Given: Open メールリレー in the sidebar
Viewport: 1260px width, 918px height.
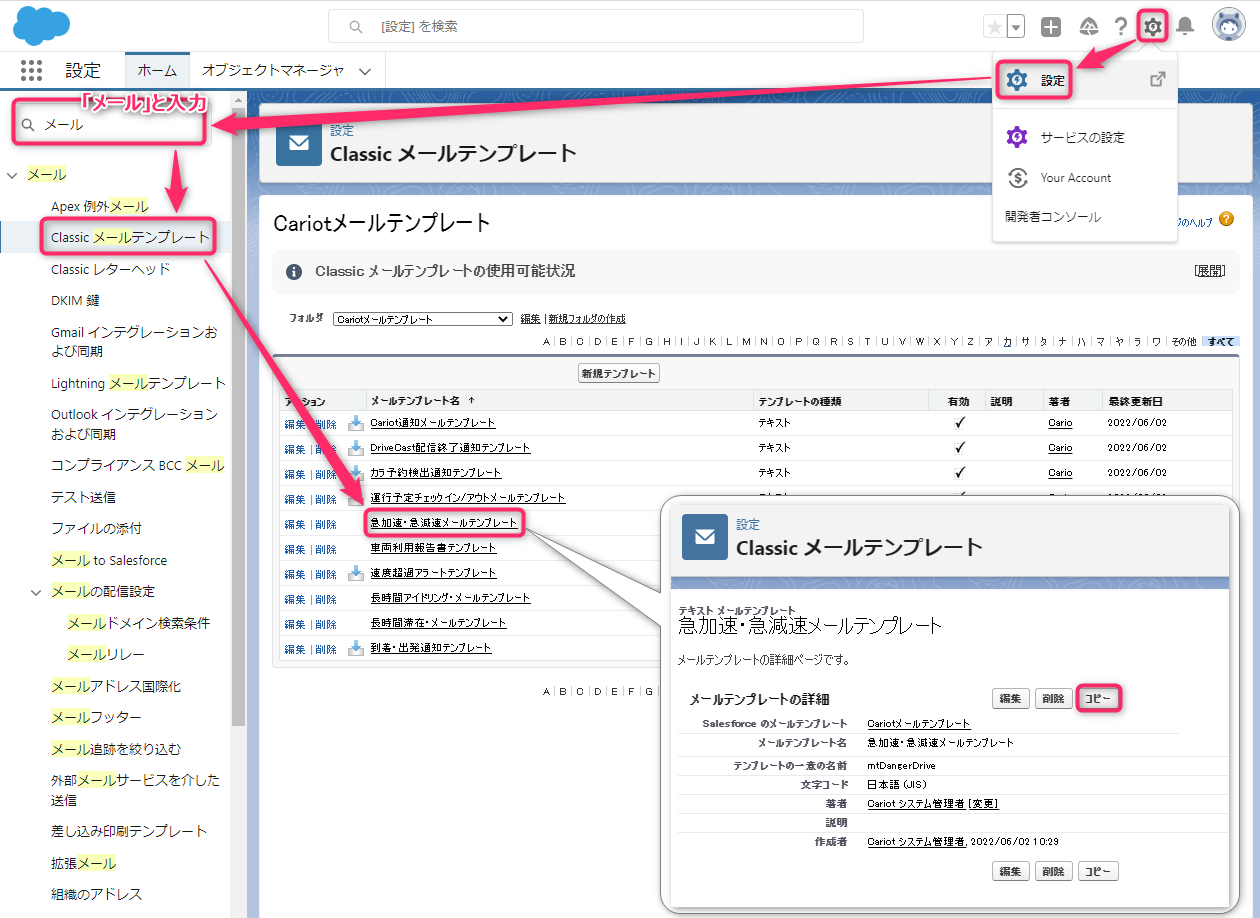Looking at the screenshot, I should [x=106, y=654].
